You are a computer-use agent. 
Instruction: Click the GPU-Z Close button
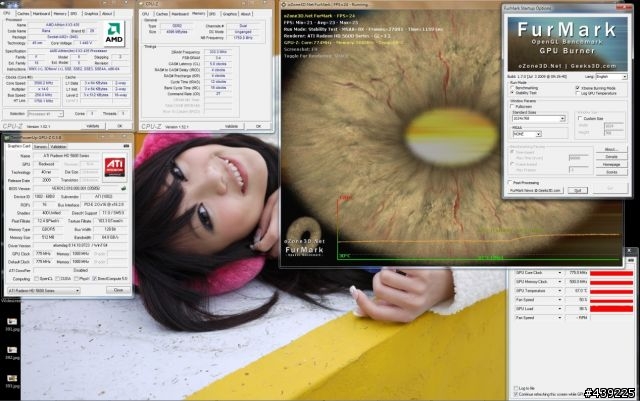[118, 290]
